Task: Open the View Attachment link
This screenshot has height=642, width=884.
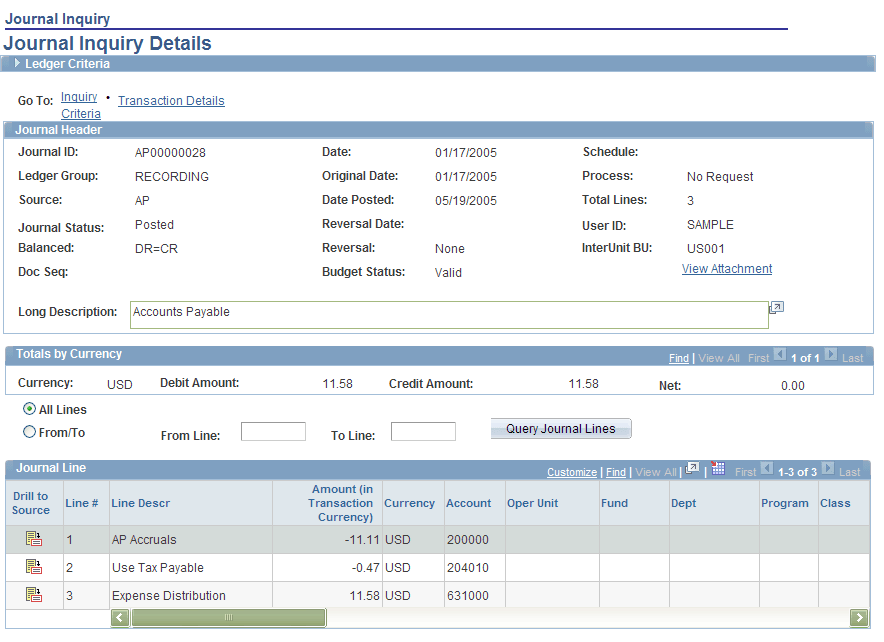Action: point(726,268)
